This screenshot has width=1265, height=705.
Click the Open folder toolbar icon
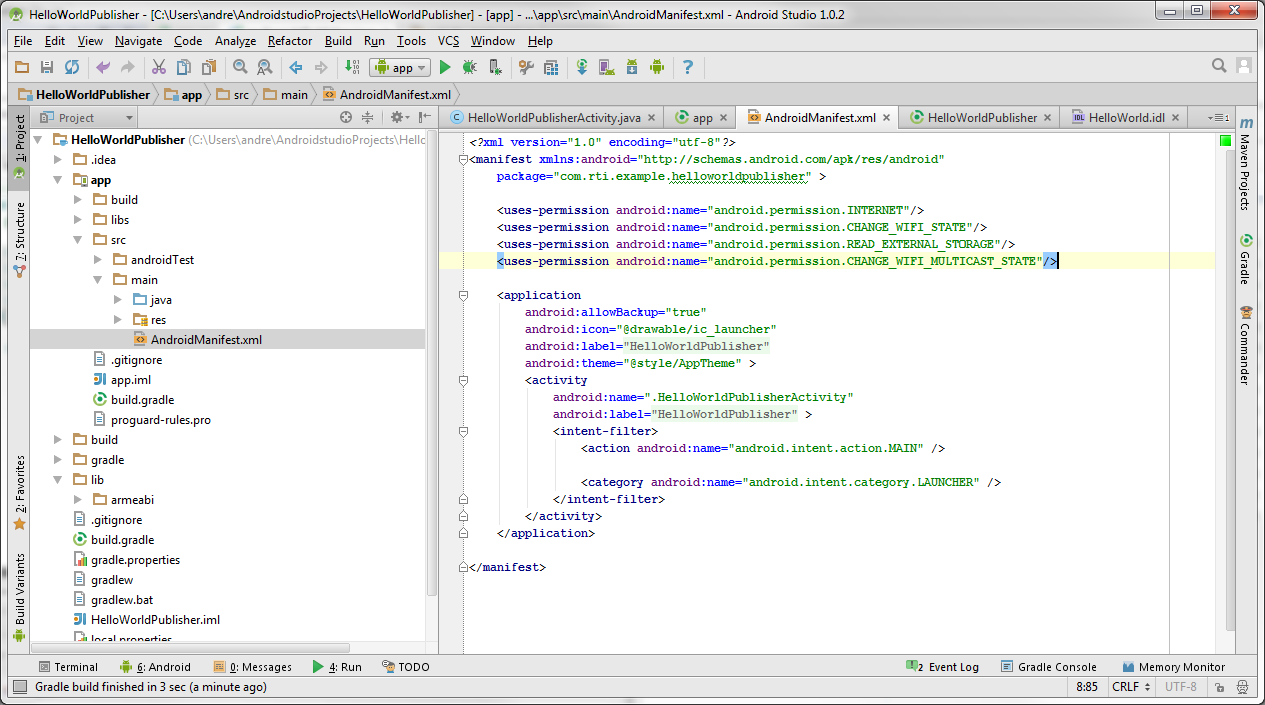pyautogui.click(x=22, y=67)
